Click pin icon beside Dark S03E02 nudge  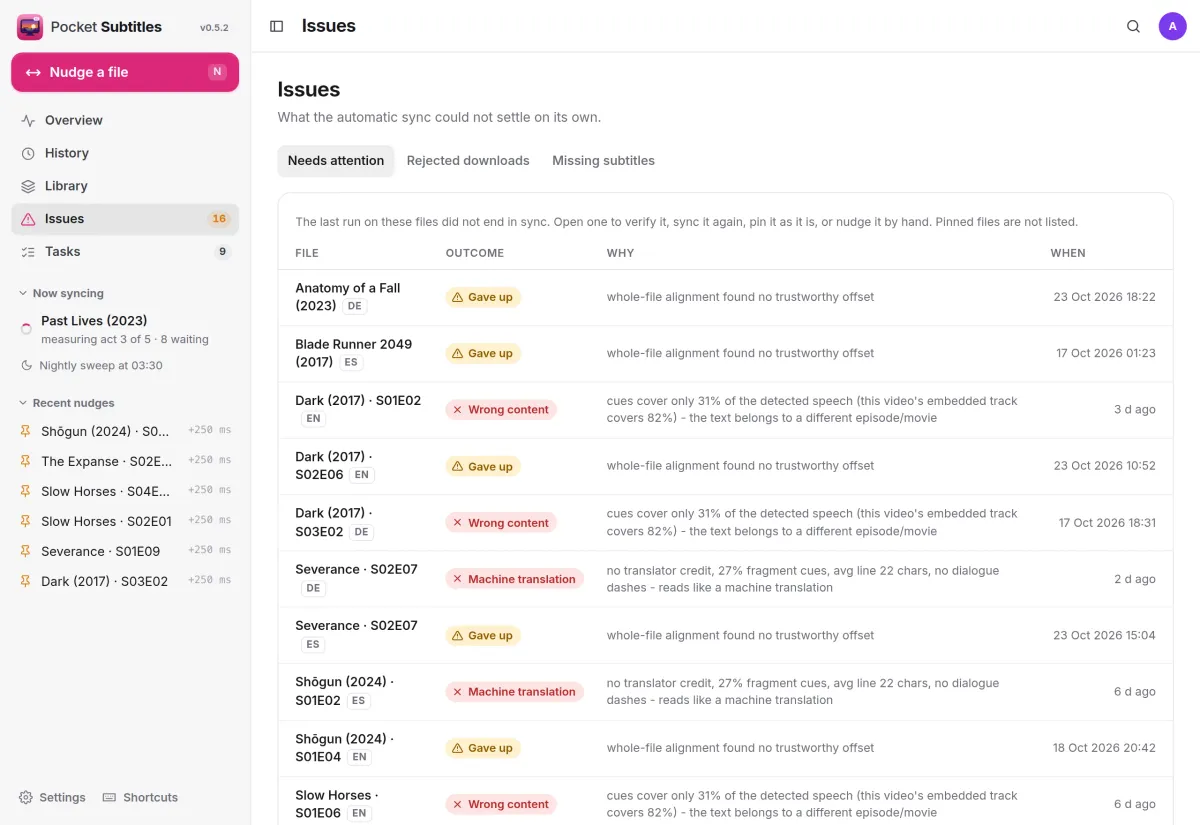coord(26,581)
